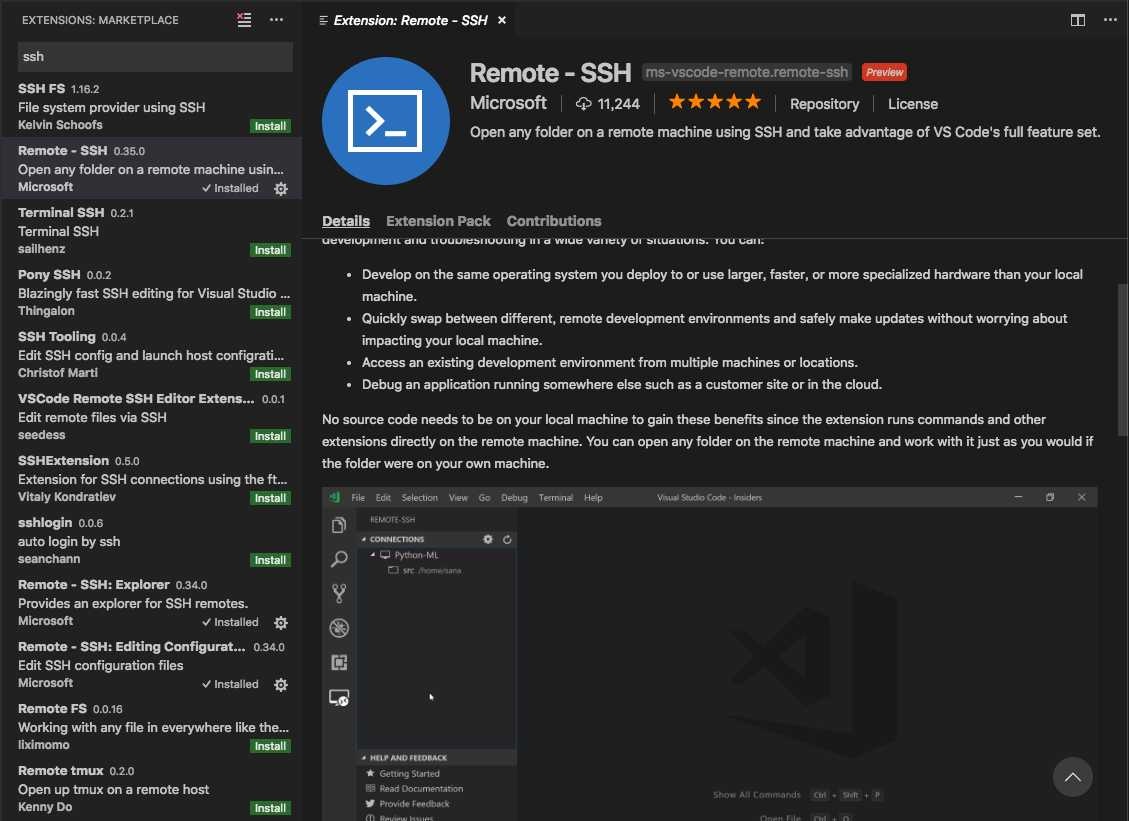Select the Extension: Remote - SSH editor tab
This screenshot has height=821, width=1129.
point(410,20)
